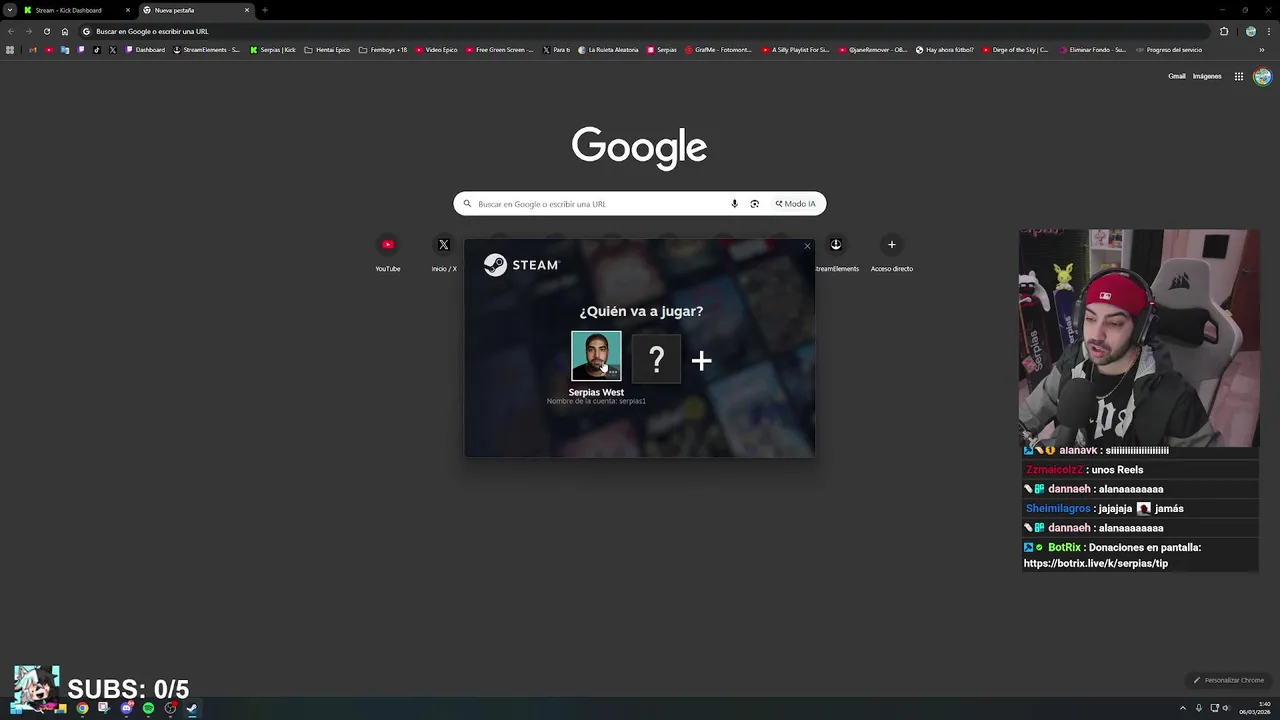The width and height of the screenshot is (1280, 720).
Task: Open the Serpias | Kick bookmark
Action: click(273, 50)
